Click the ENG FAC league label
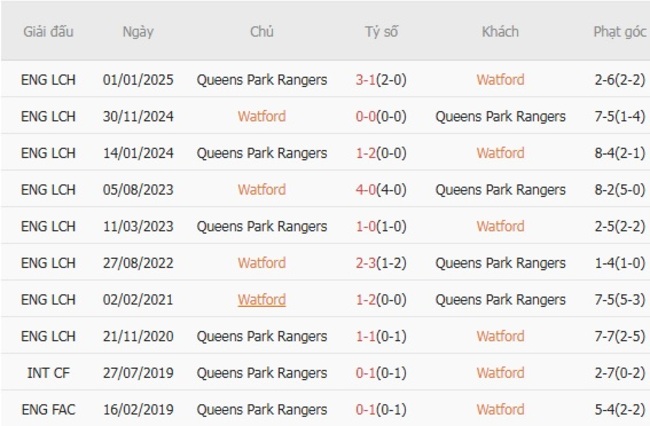650x426 pixels. (x=48, y=409)
